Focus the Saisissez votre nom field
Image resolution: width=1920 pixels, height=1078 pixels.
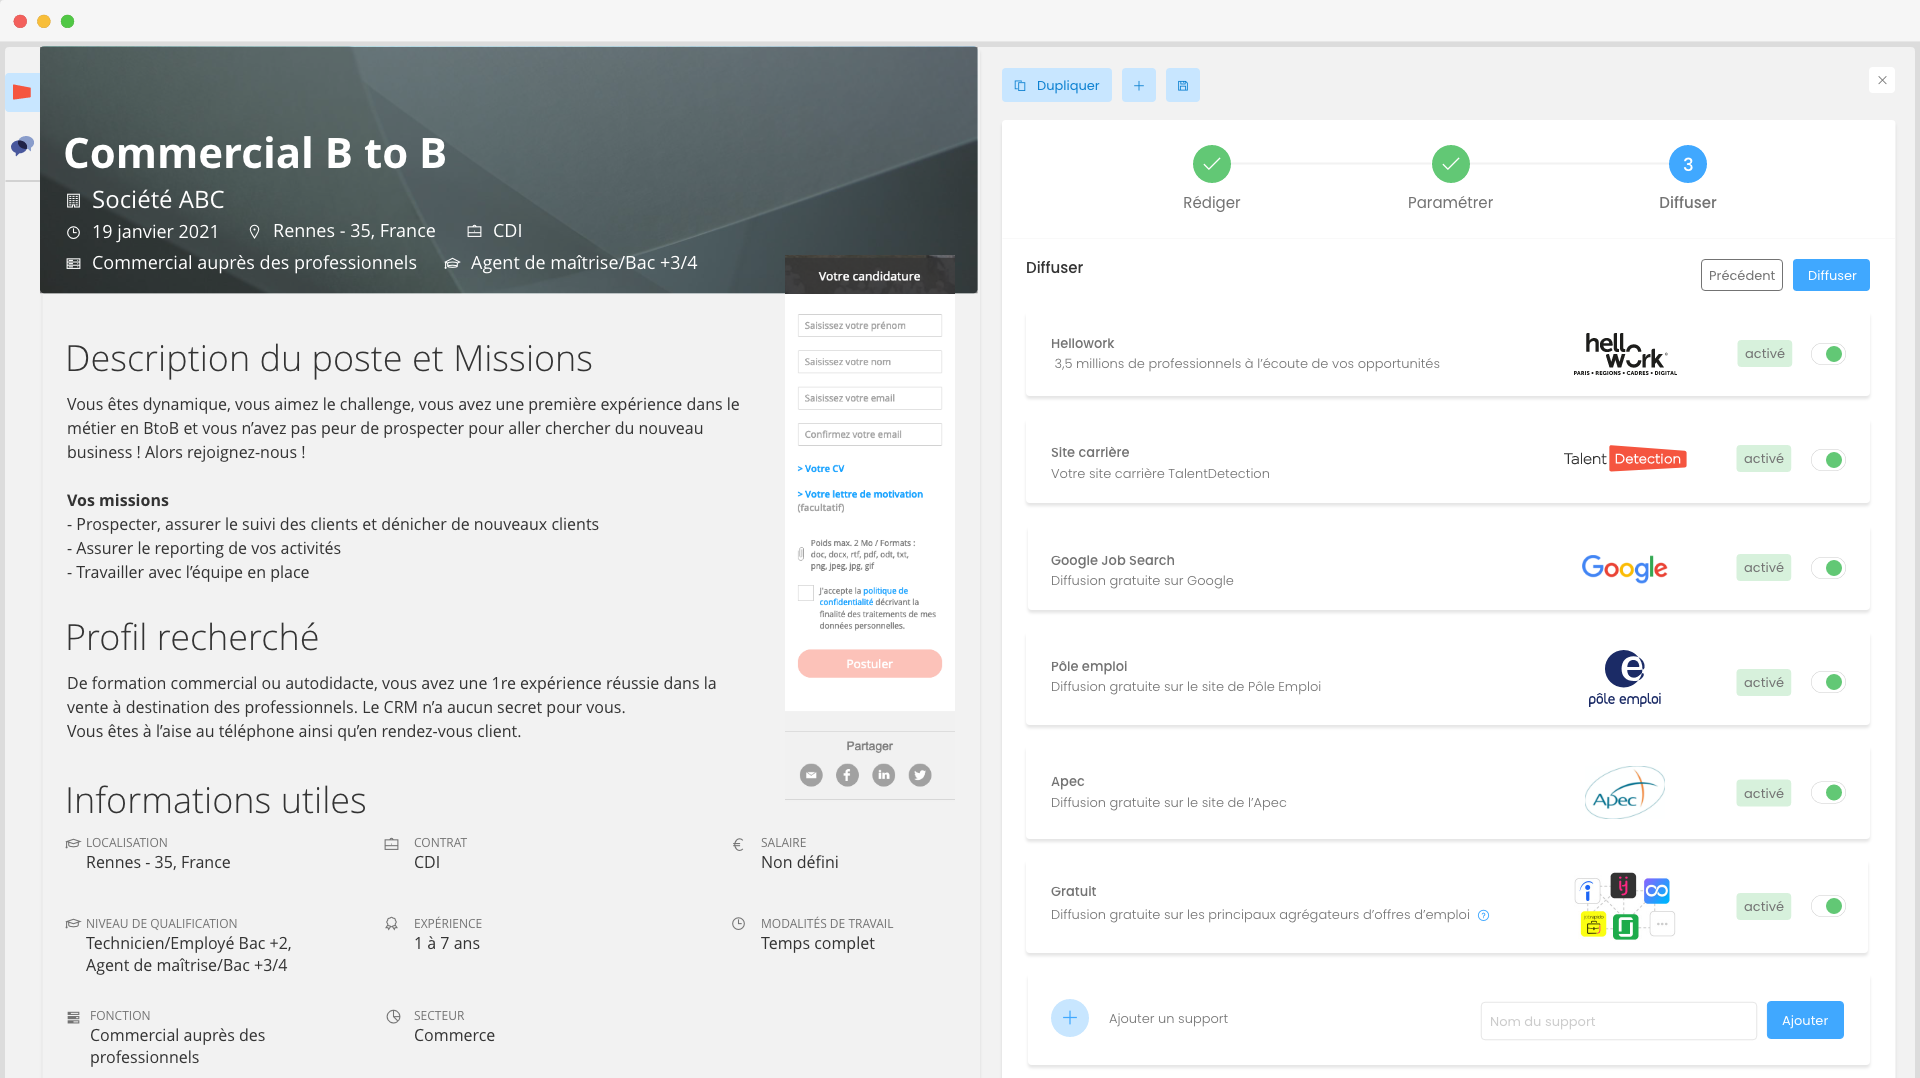[x=870, y=362]
